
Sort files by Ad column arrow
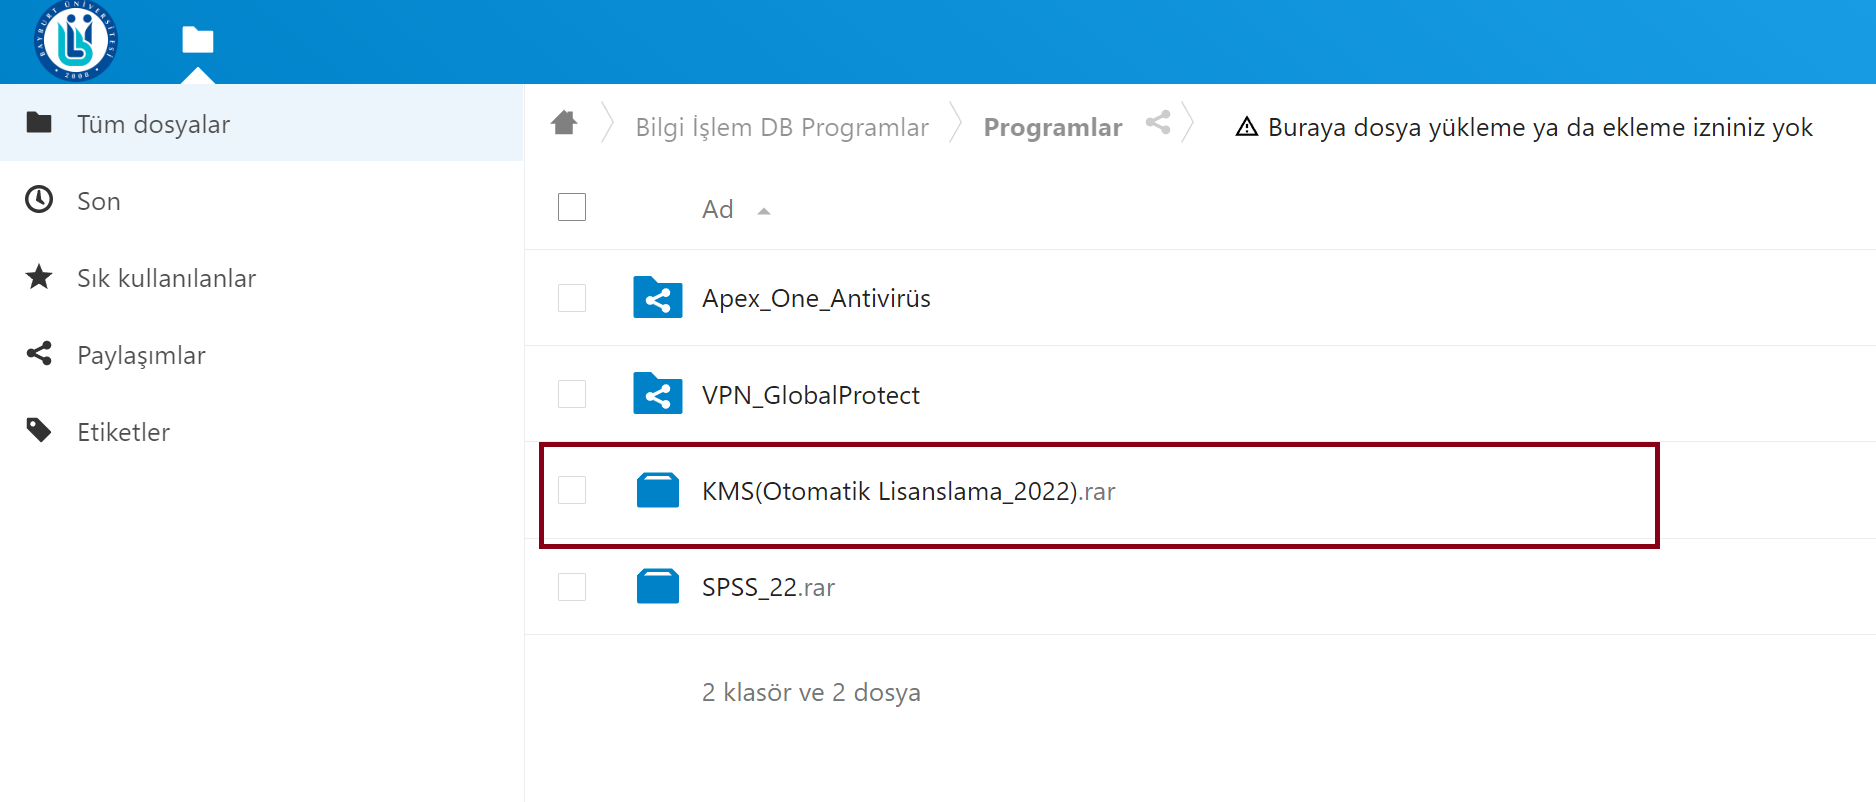click(x=764, y=211)
